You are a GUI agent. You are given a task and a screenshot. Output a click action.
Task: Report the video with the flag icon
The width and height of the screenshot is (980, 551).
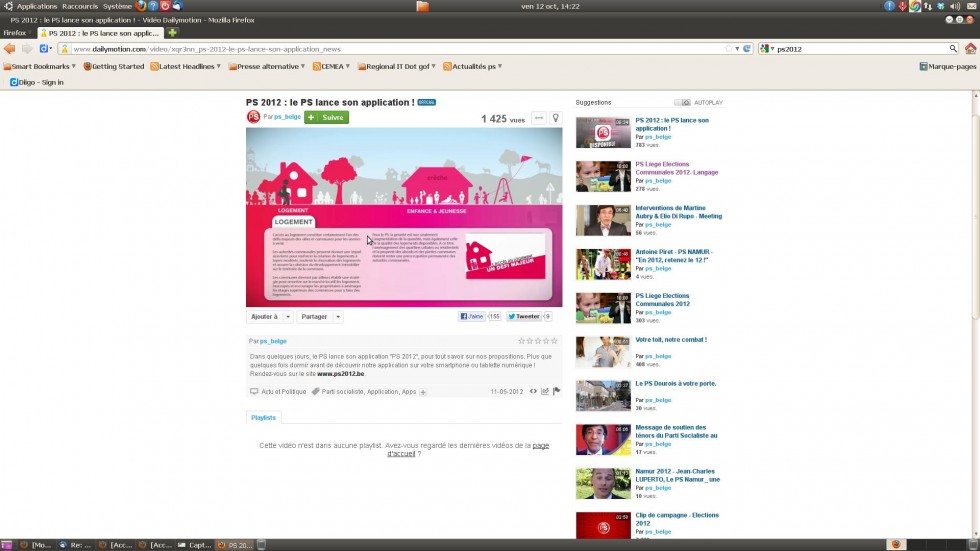(556, 391)
